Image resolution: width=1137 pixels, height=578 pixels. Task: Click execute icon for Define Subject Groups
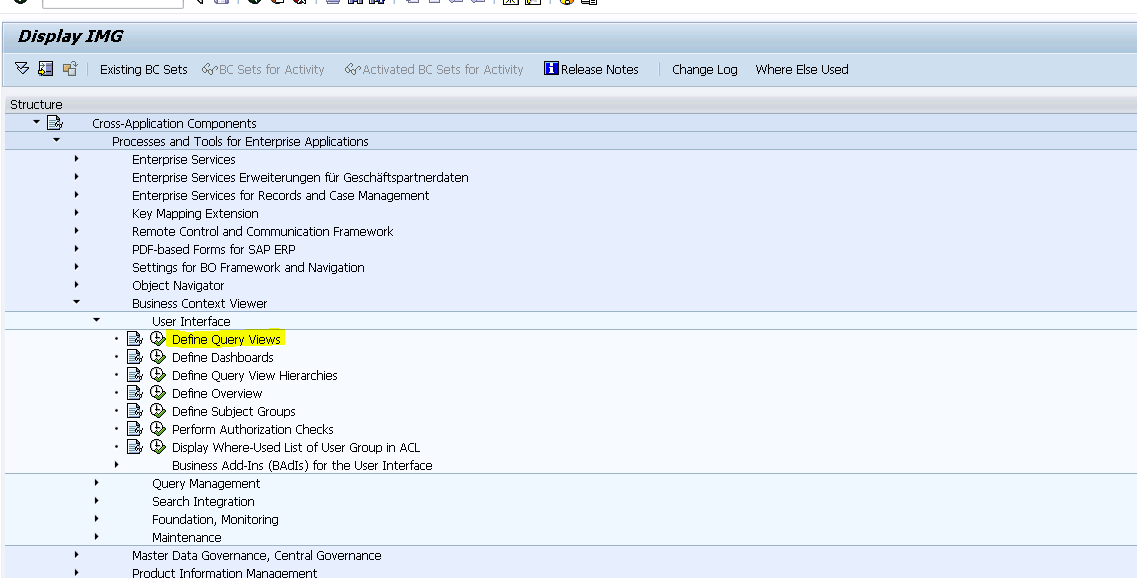coord(157,411)
